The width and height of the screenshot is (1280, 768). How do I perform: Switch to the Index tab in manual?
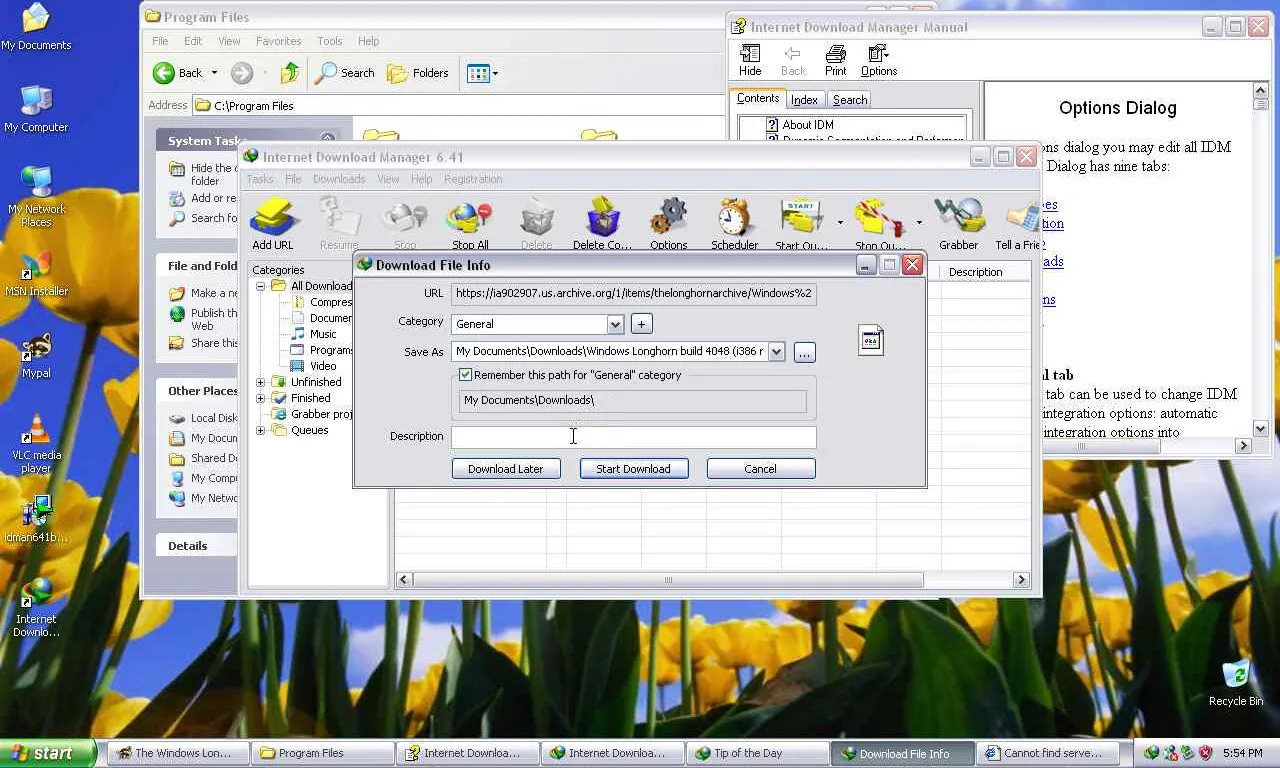click(x=804, y=100)
